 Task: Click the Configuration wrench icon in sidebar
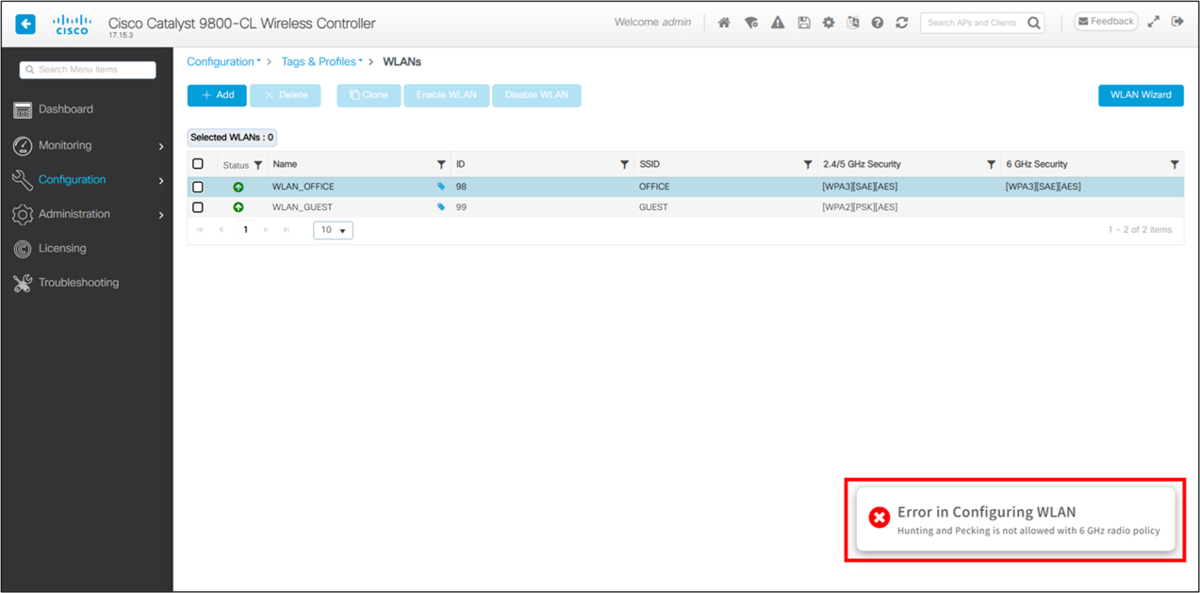pyautogui.click(x=23, y=180)
